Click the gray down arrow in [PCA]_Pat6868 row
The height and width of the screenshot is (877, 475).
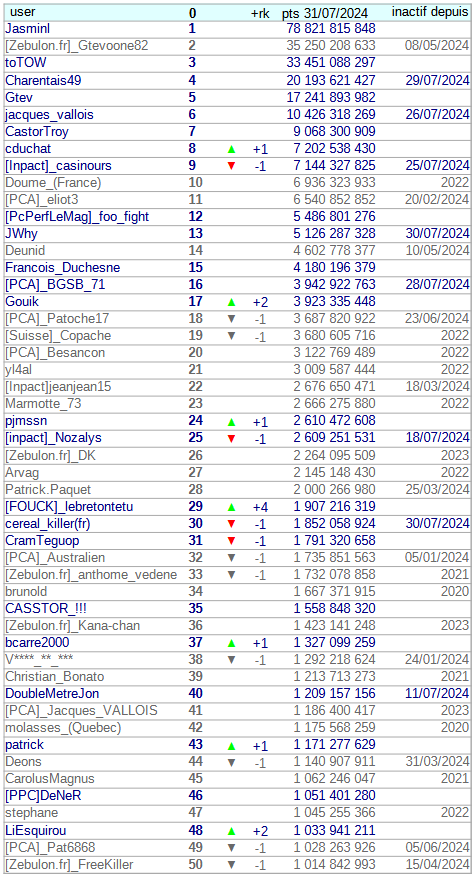(231, 848)
